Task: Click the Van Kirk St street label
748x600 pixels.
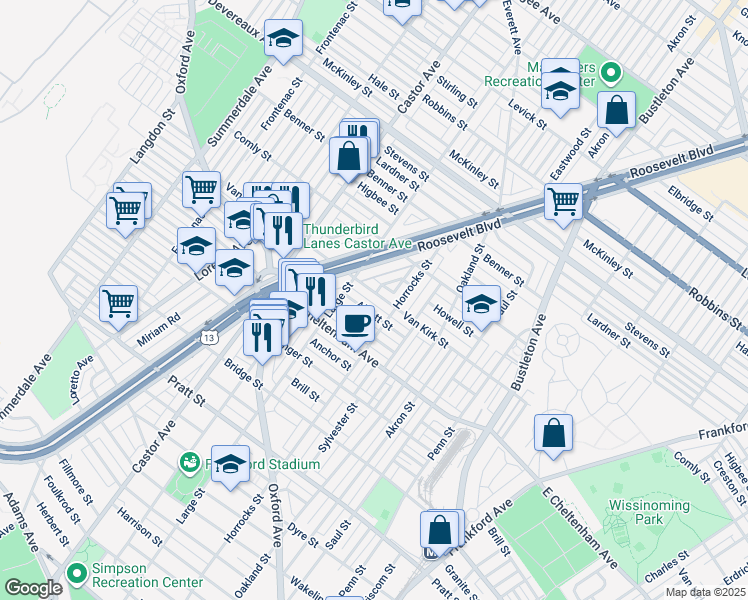Action: click(426, 330)
